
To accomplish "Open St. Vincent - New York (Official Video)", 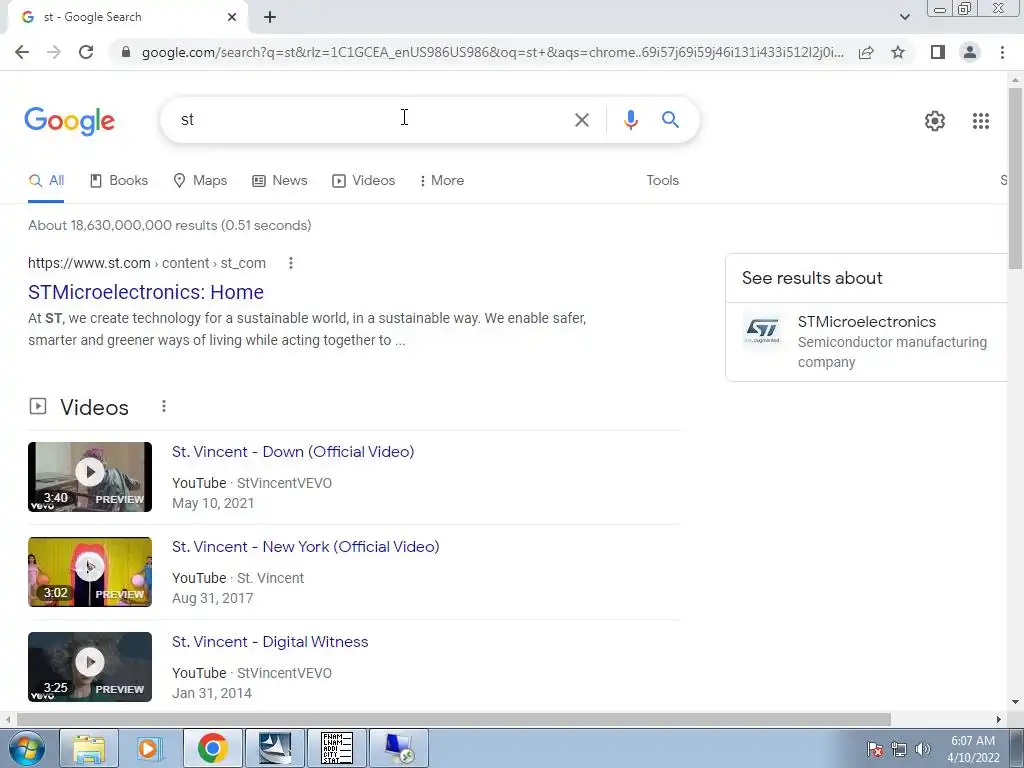I will (x=306, y=547).
